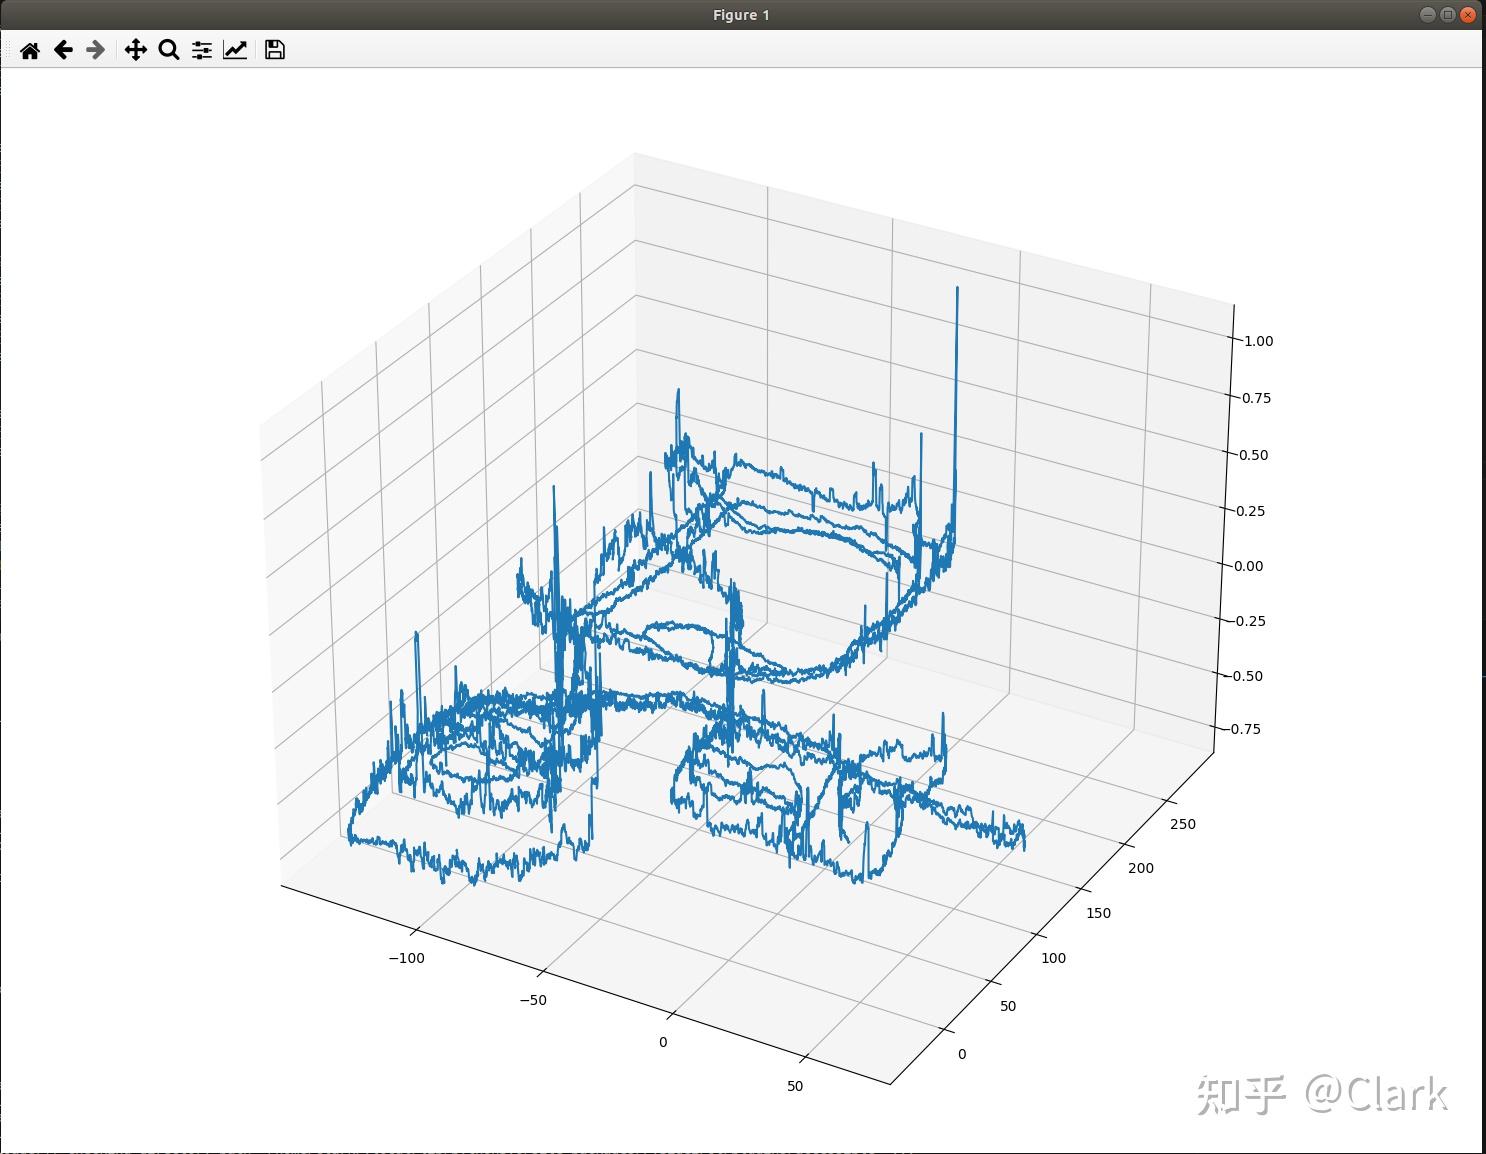Click the 50 tick label on the x-axis

click(x=795, y=1086)
